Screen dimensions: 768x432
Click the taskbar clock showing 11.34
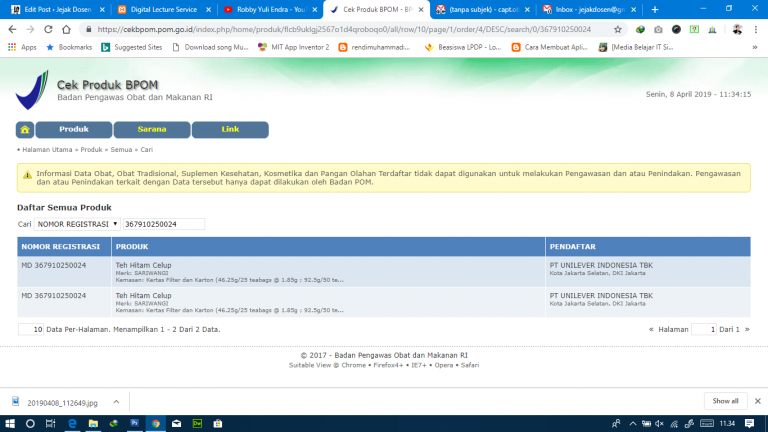click(x=727, y=423)
